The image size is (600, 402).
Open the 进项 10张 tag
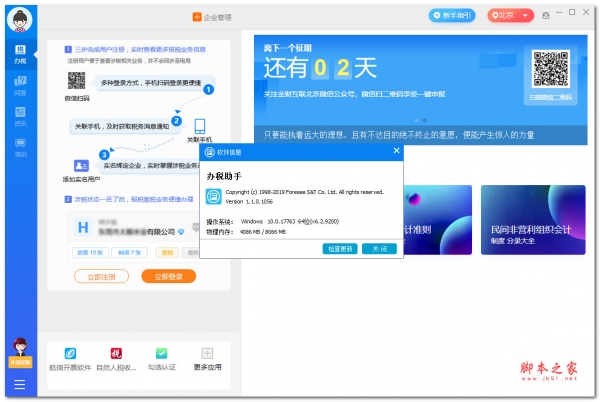point(90,252)
